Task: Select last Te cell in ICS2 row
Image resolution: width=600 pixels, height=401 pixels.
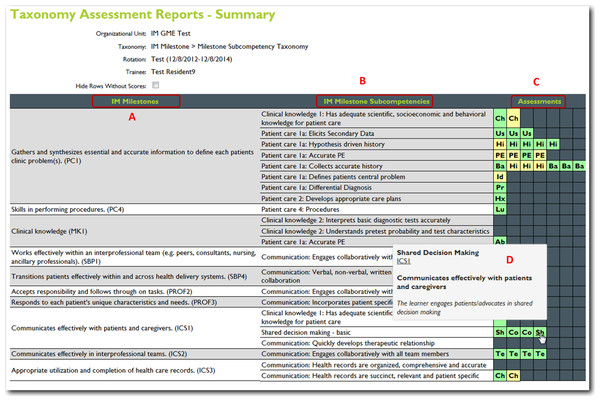Action: pyautogui.click(x=540, y=354)
